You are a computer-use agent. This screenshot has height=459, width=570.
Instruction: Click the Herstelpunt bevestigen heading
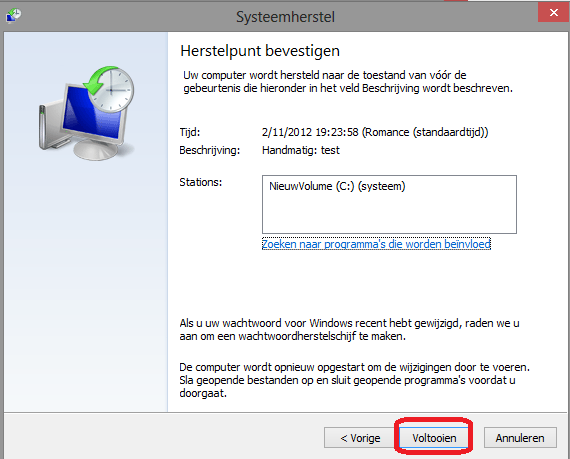(260, 51)
